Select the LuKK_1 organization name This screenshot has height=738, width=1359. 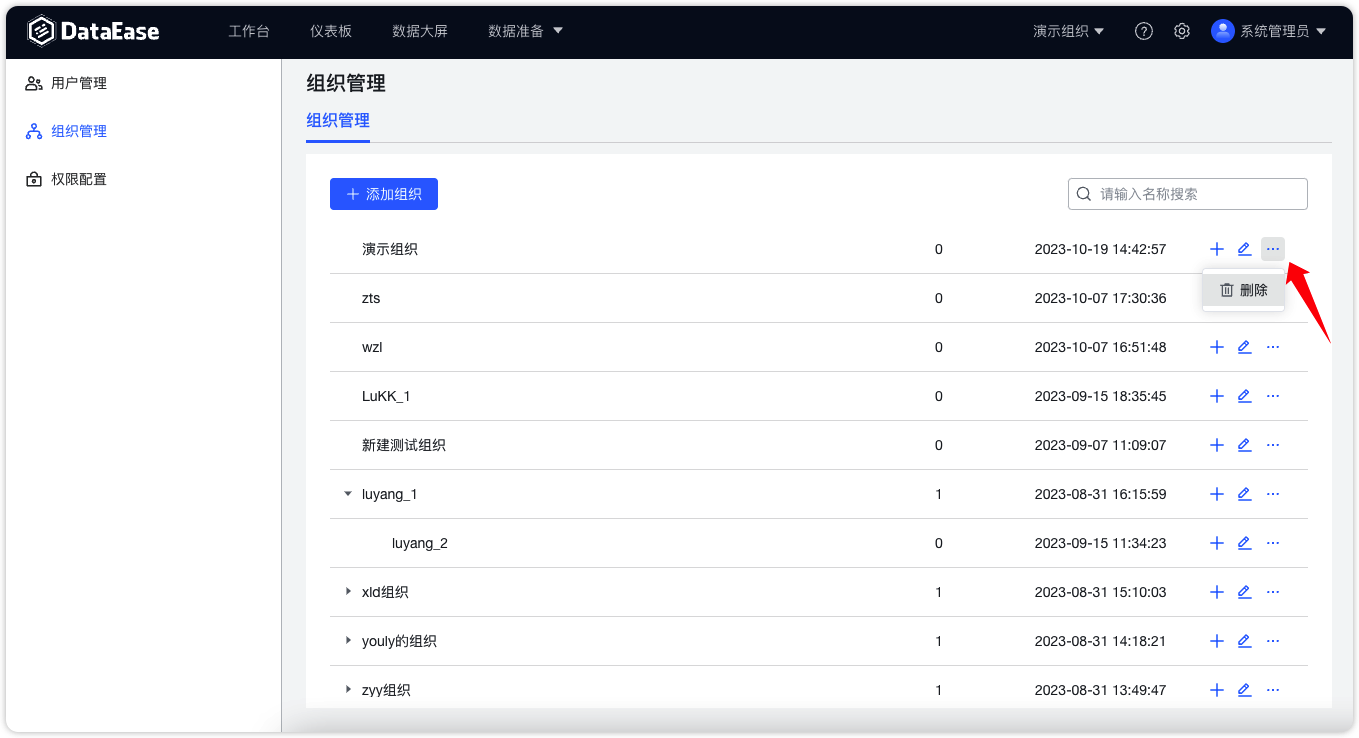pyautogui.click(x=386, y=396)
